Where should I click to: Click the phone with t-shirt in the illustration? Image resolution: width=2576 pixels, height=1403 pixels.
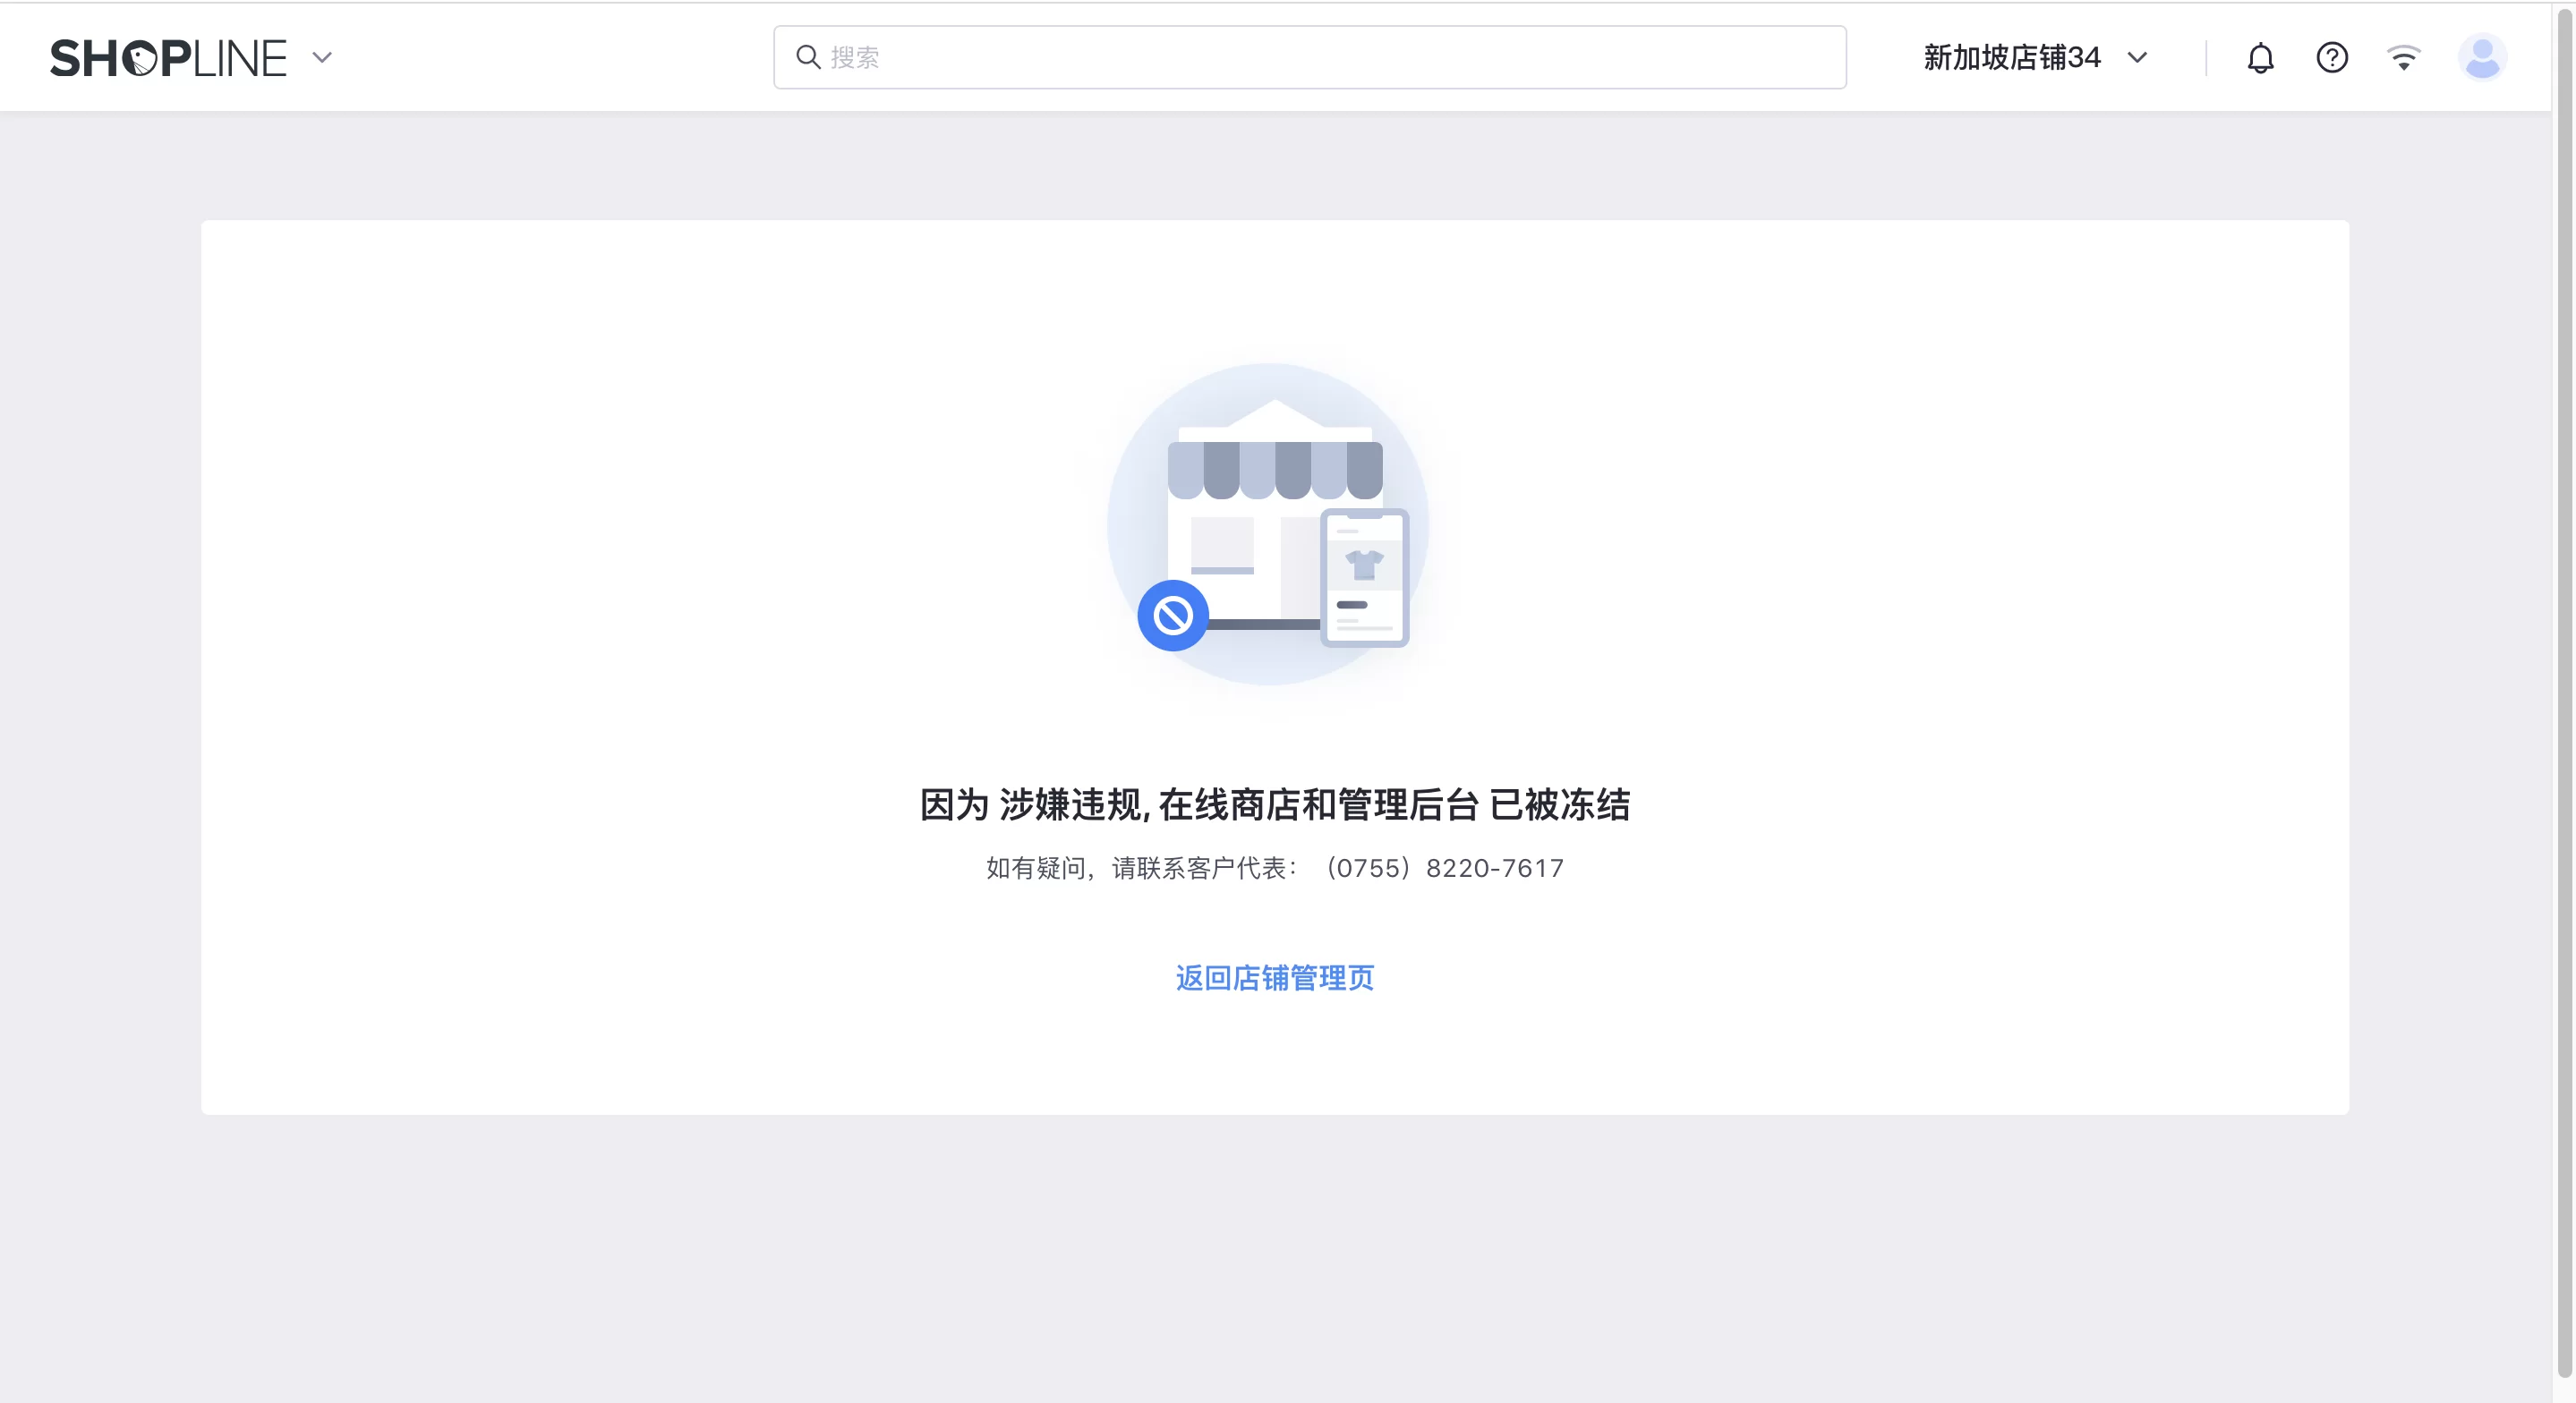tap(1365, 578)
